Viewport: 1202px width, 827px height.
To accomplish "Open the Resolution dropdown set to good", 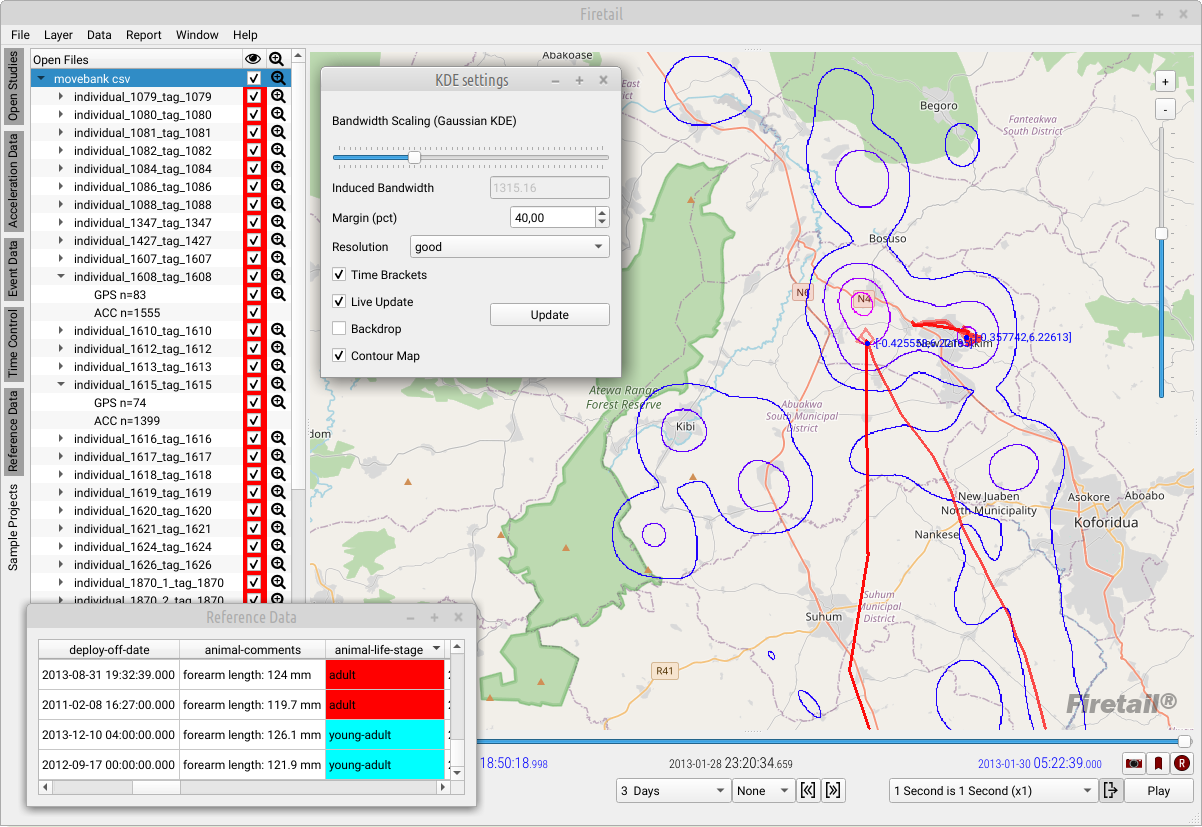I will (510, 247).
